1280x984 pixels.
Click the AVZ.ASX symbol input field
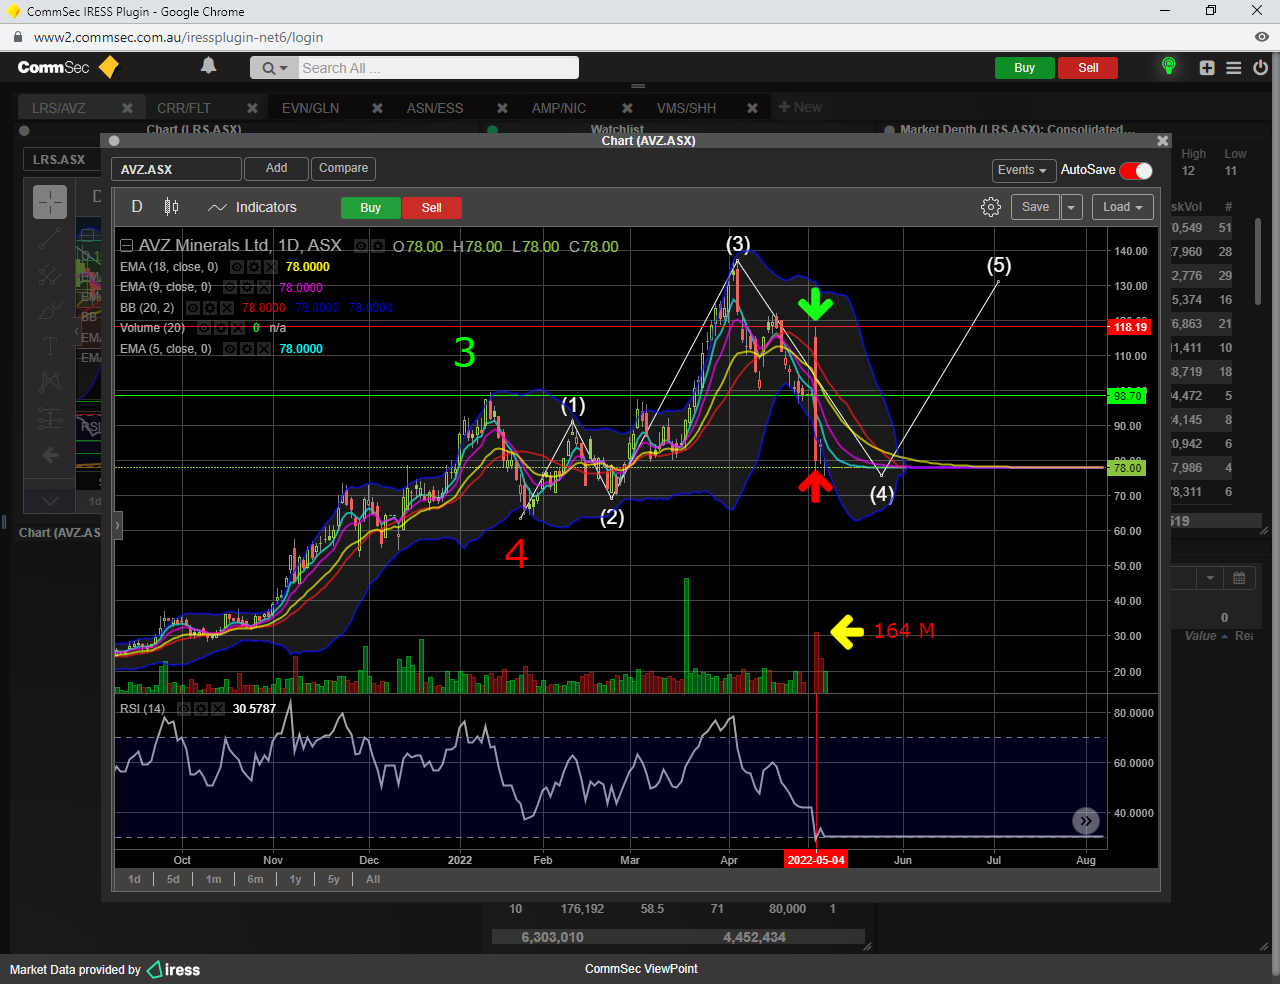(176, 169)
